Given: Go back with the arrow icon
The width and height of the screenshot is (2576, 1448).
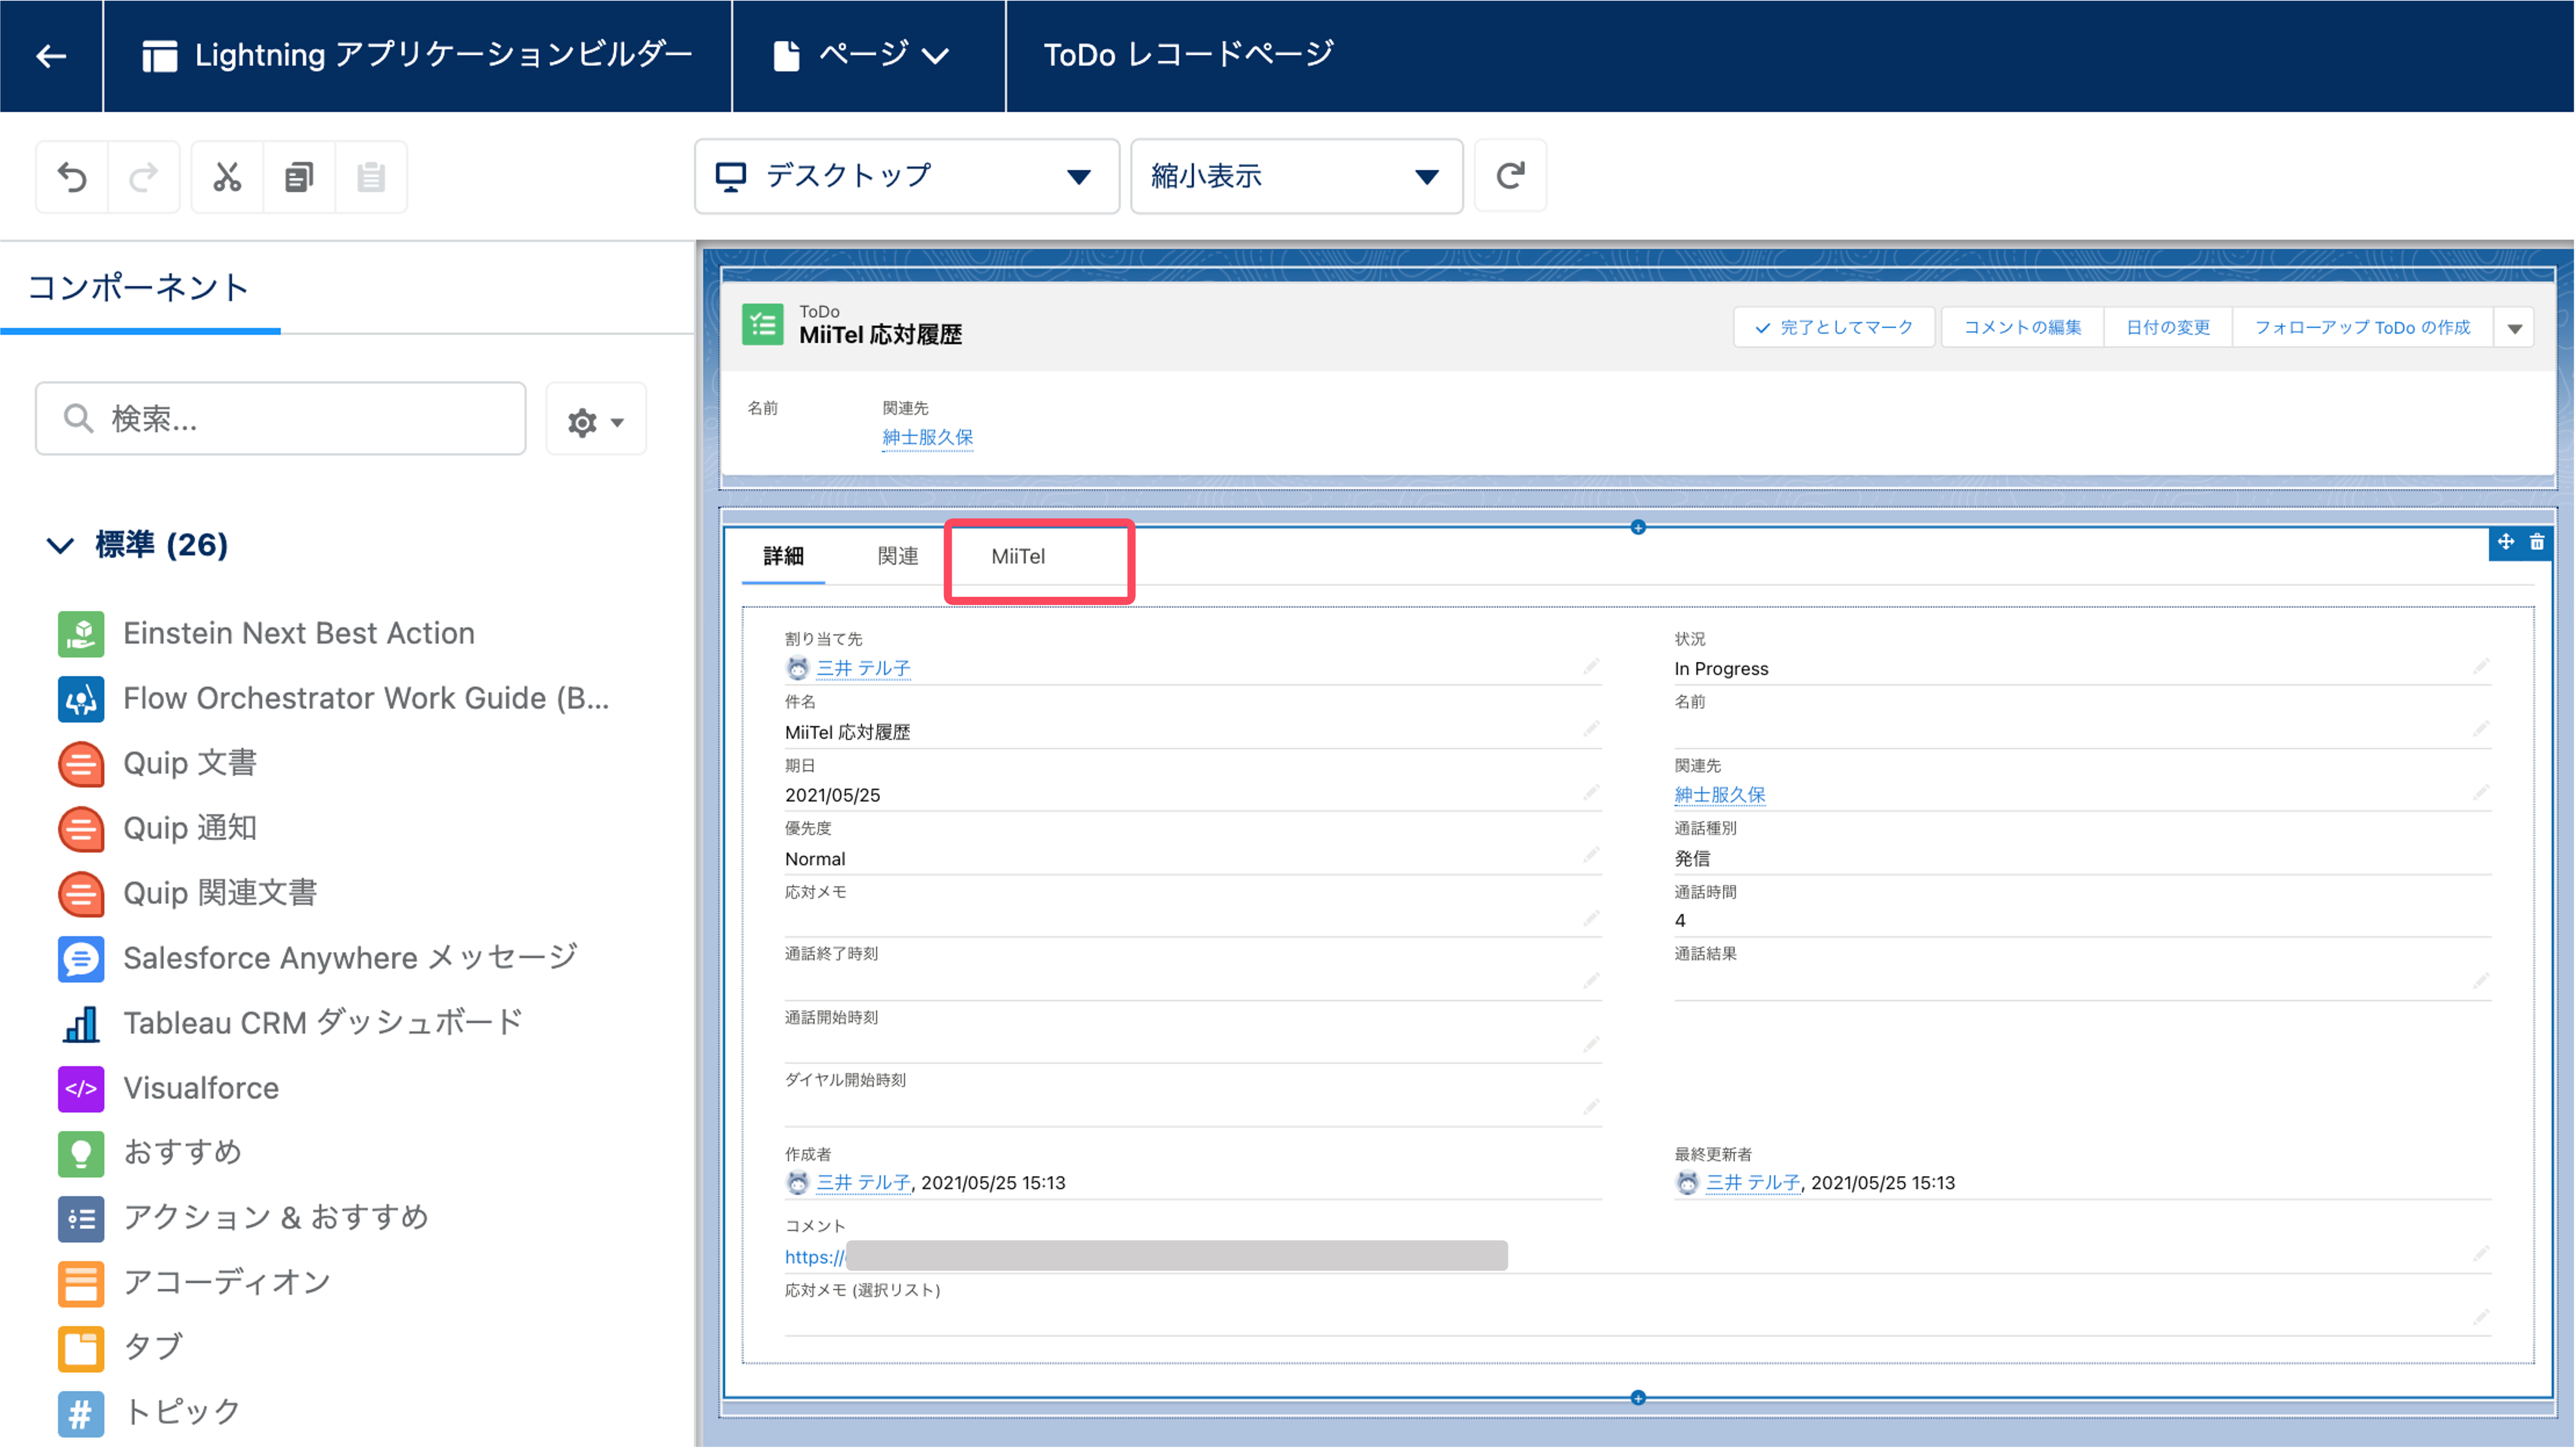Looking at the screenshot, I should point(51,56).
